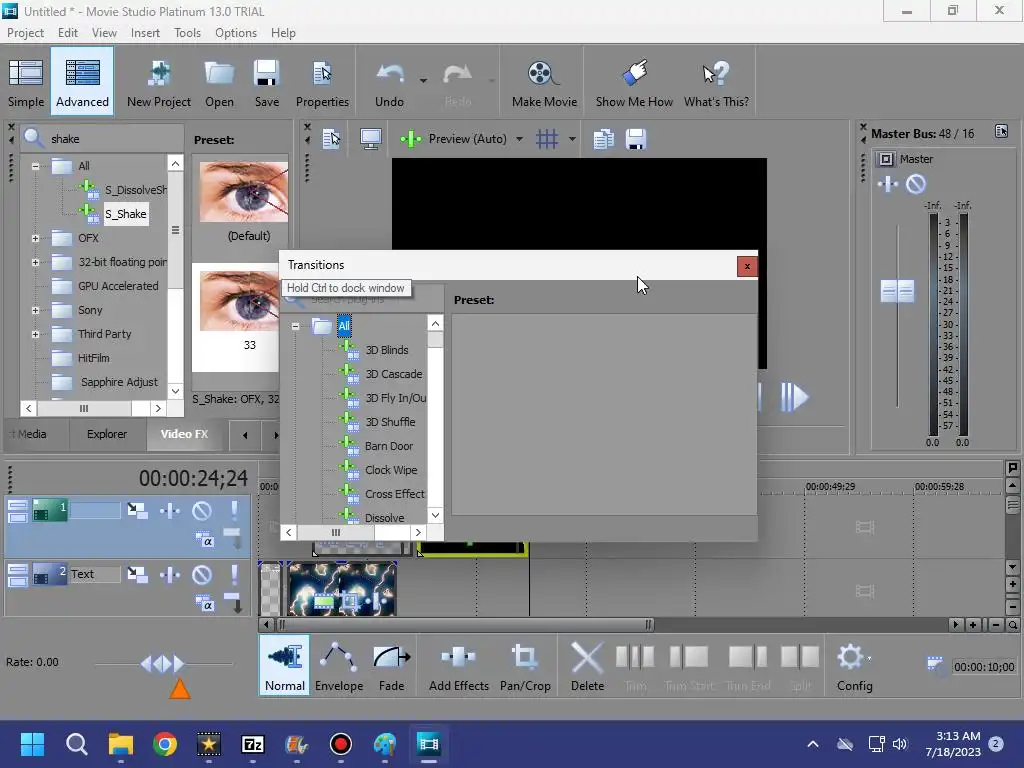Open Track FX on Text track

(170, 575)
